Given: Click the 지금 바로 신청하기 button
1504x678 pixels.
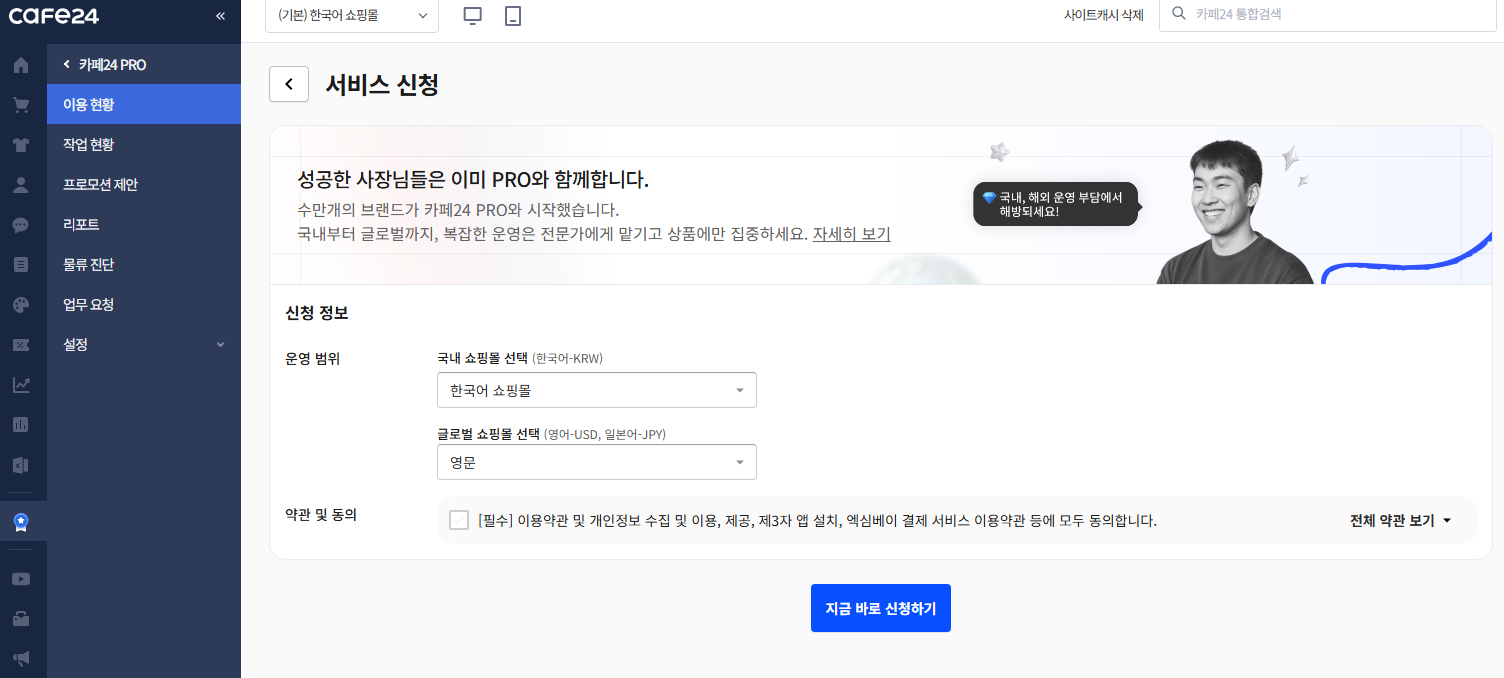Looking at the screenshot, I should pyautogui.click(x=880, y=608).
